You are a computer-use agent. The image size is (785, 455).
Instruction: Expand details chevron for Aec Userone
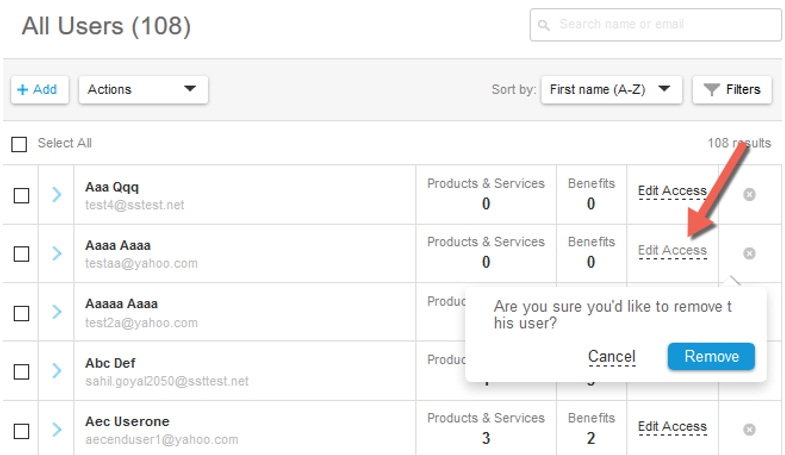(x=57, y=429)
